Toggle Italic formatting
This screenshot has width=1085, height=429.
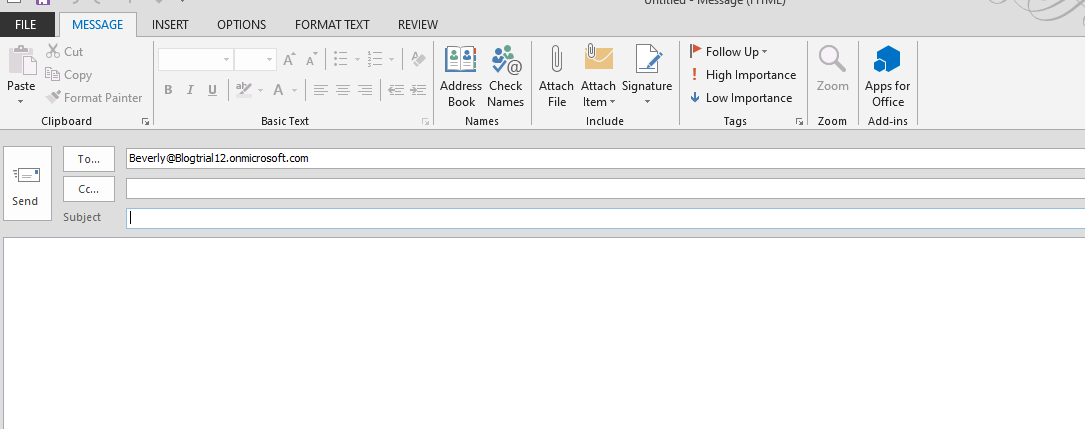[190, 90]
